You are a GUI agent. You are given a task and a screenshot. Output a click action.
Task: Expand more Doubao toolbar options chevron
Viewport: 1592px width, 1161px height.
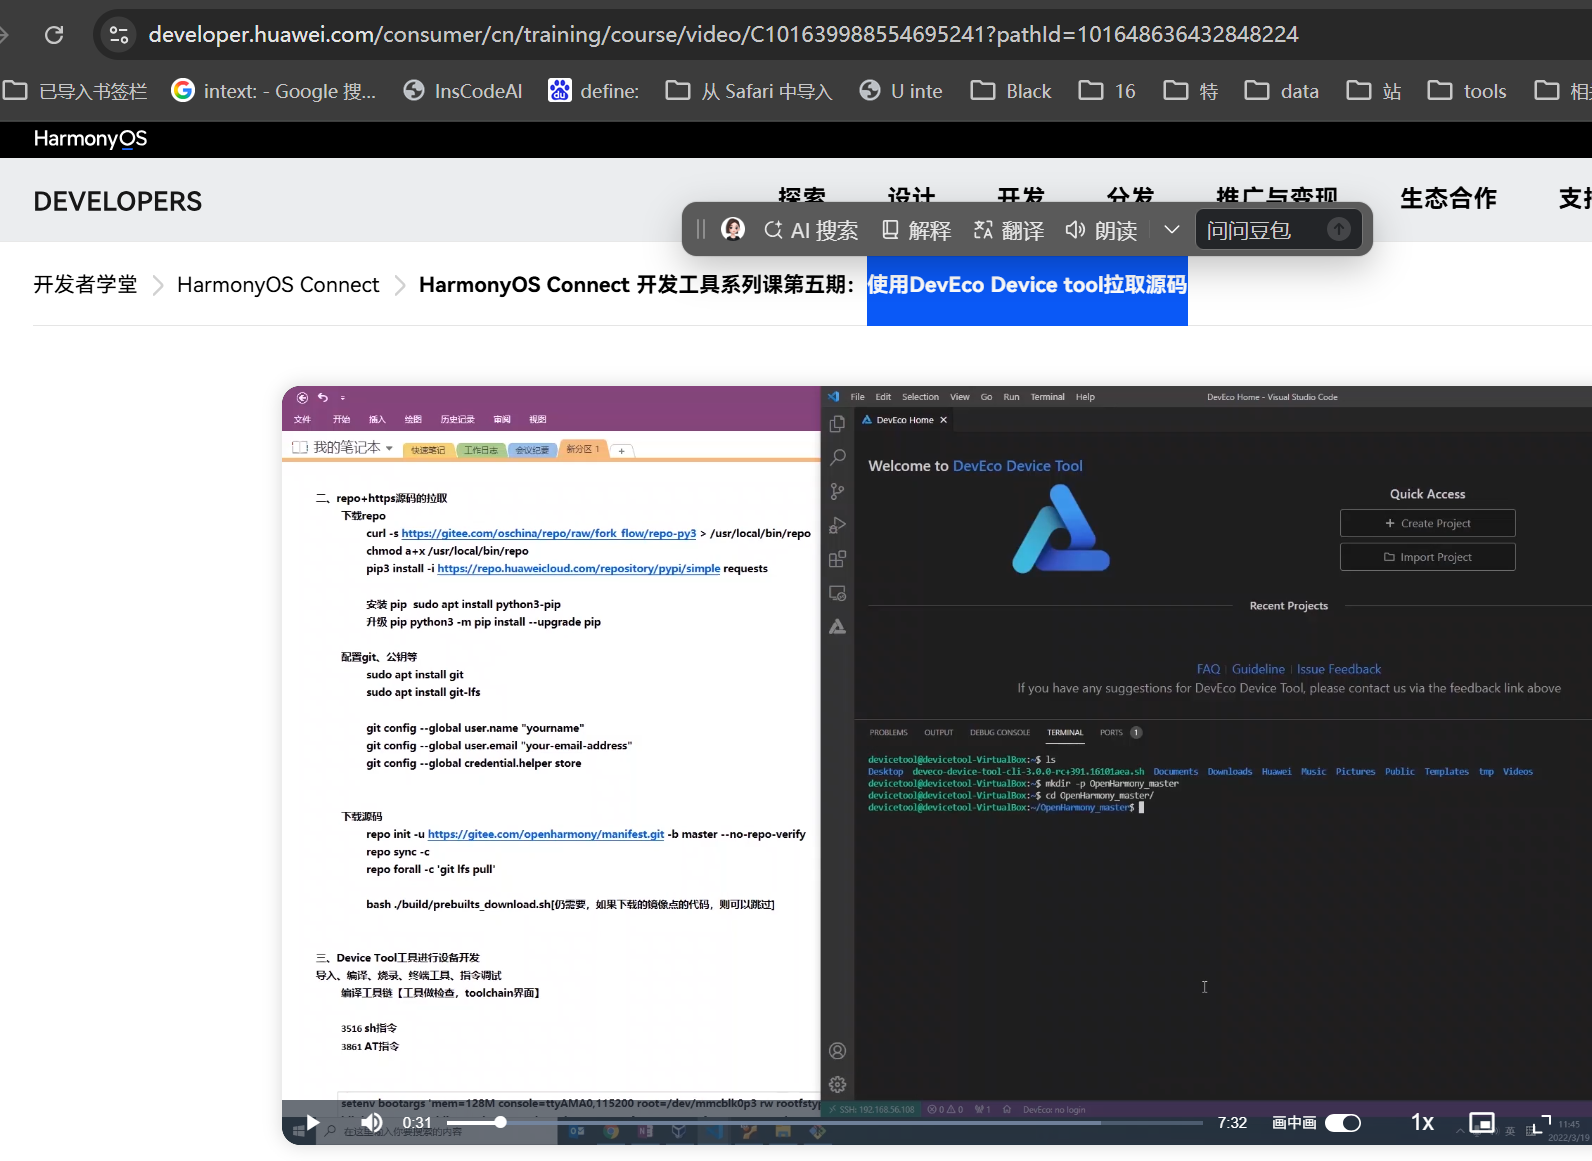pos(1172,230)
